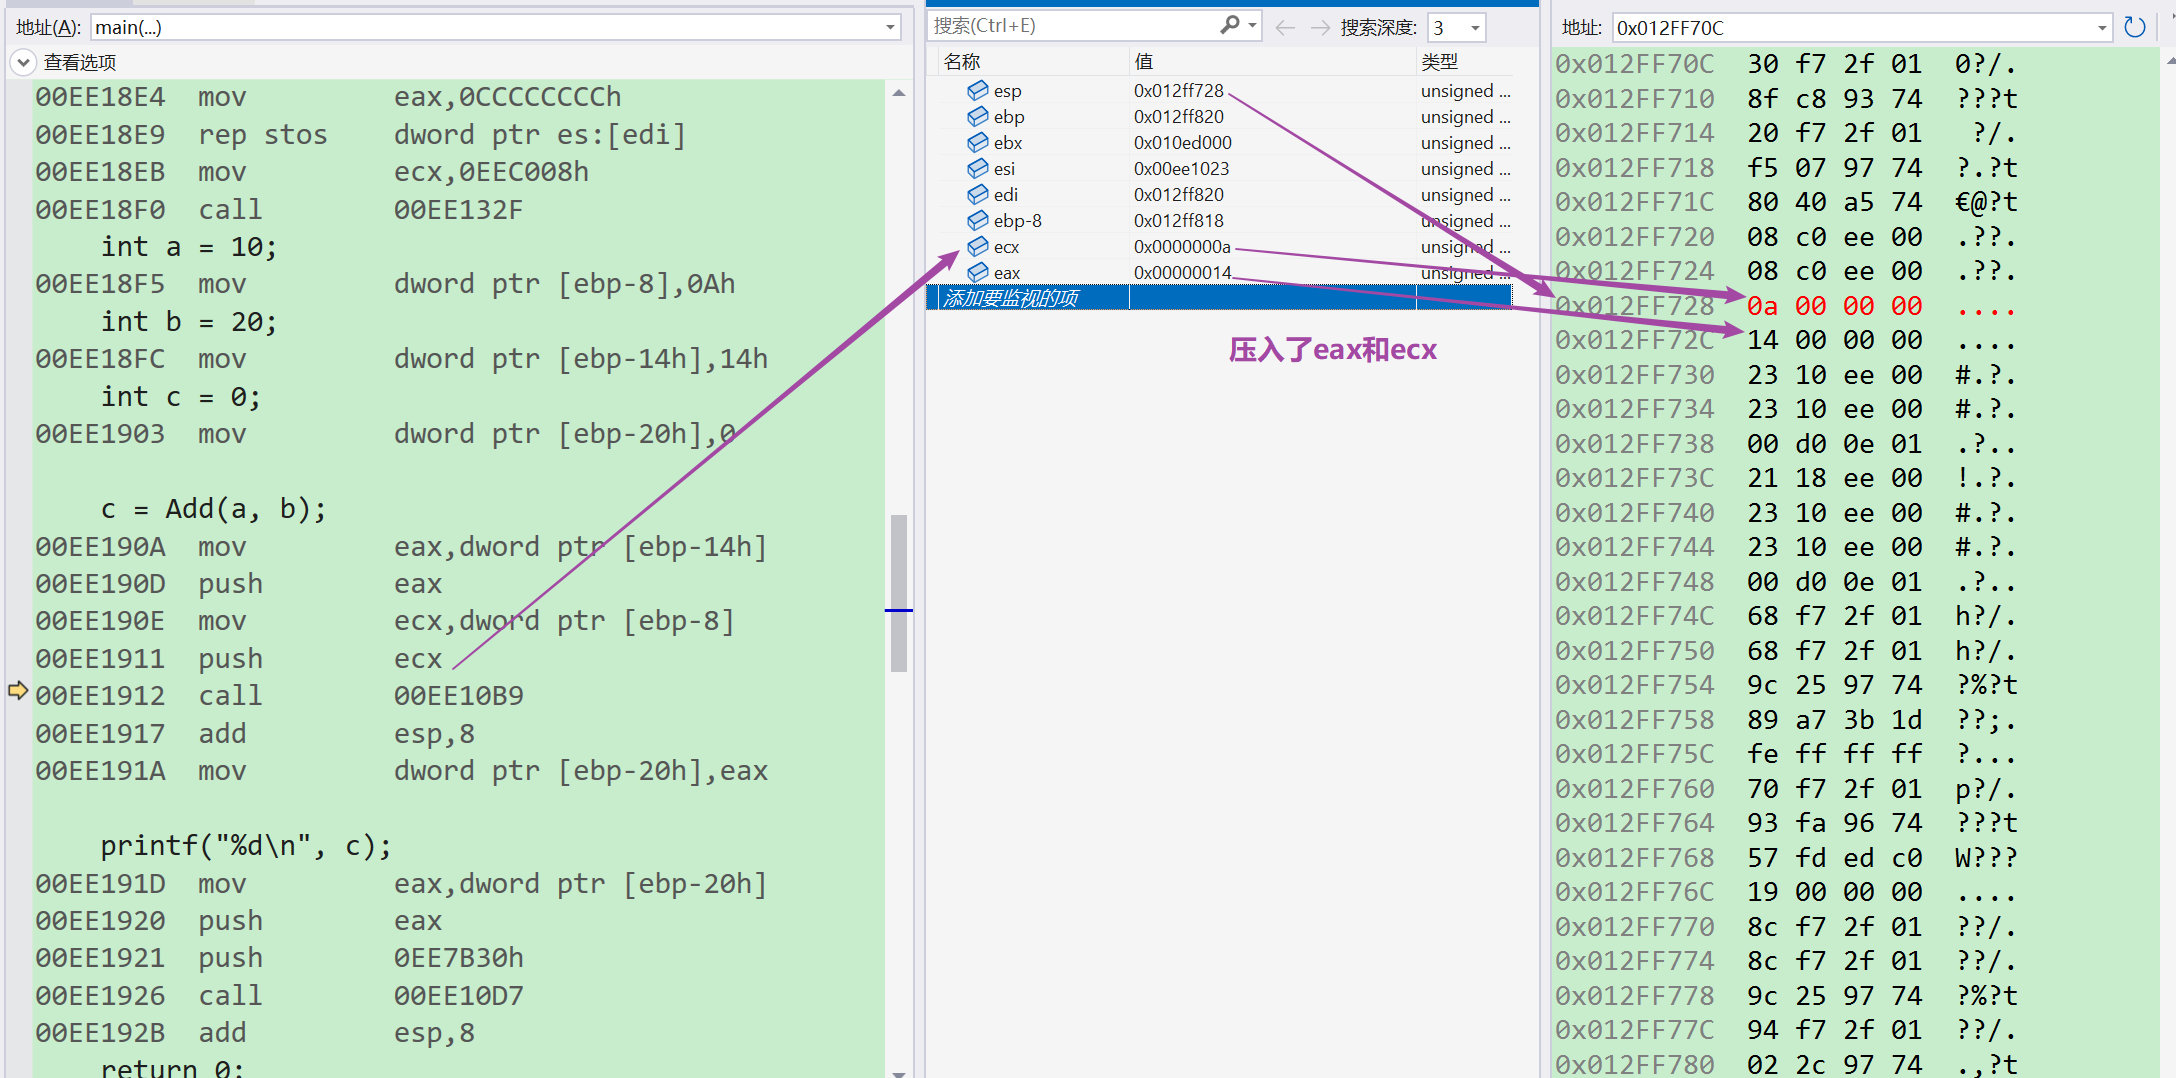Click the ebp watch variable icon
This screenshot has width=2176, height=1078.
pyautogui.click(x=977, y=117)
